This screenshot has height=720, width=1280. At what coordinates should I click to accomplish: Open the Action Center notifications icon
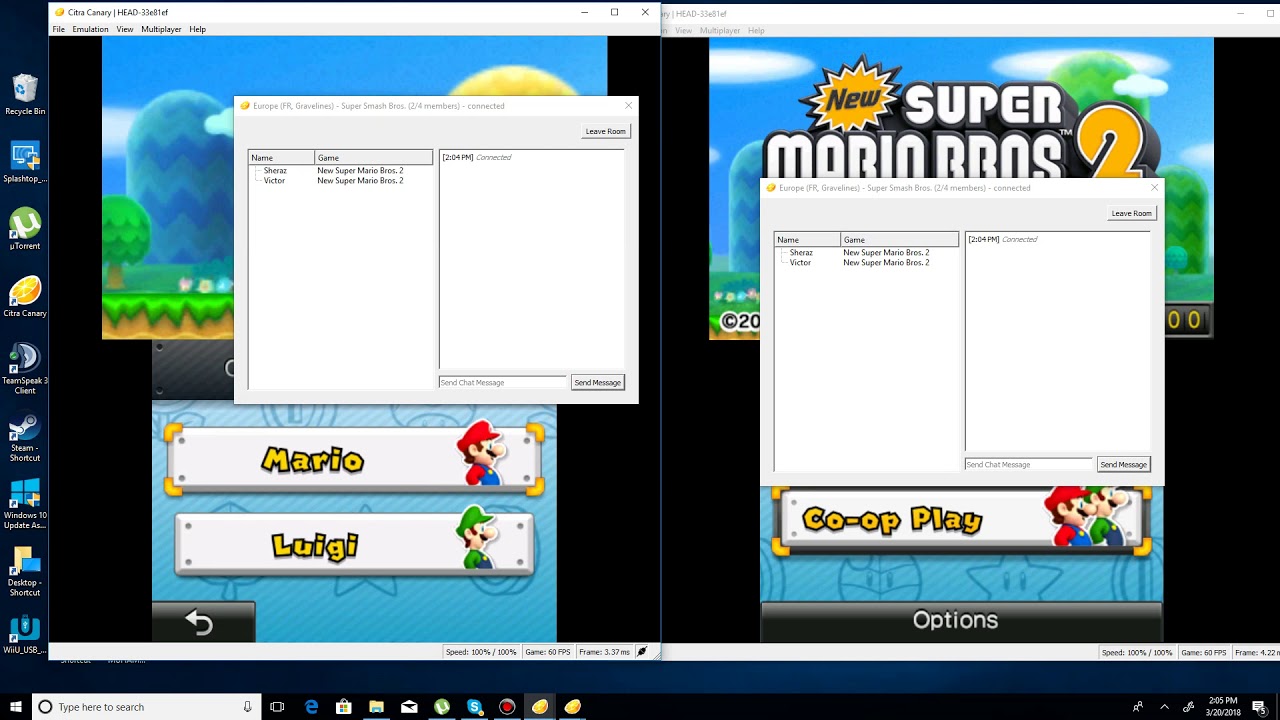1259,707
